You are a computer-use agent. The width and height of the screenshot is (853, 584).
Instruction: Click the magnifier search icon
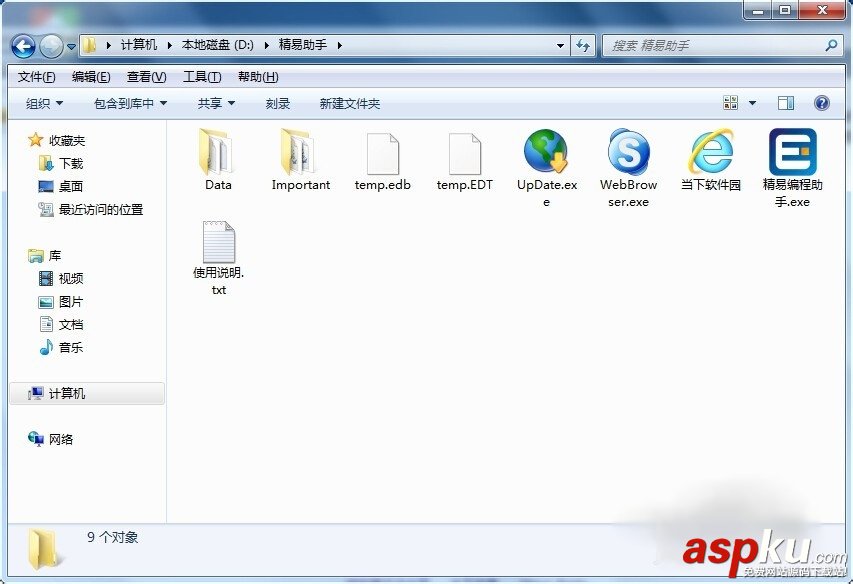pyautogui.click(x=831, y=46)
